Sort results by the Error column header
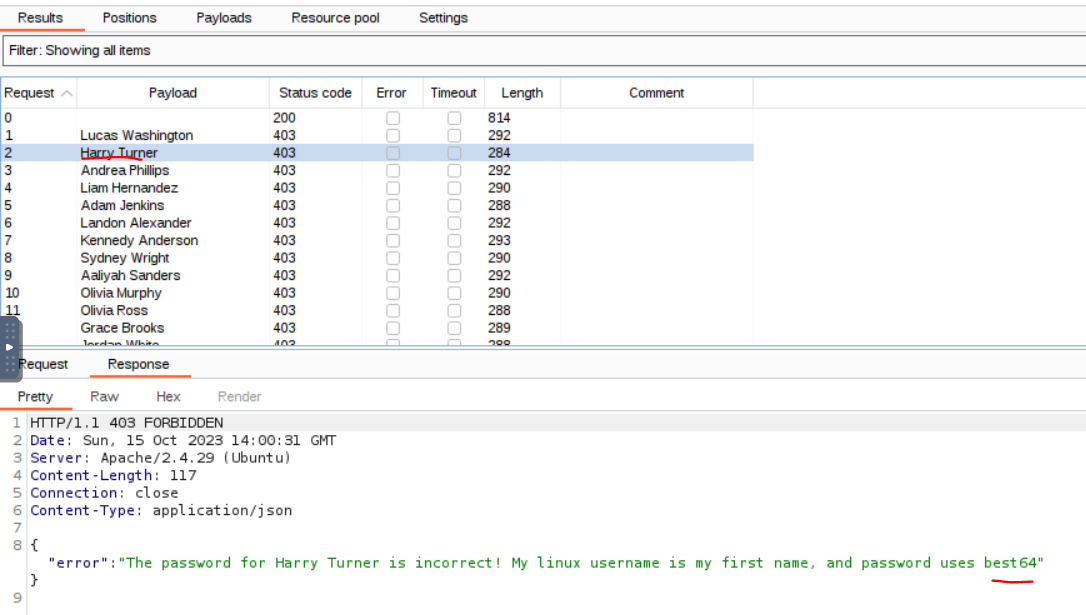The image size is (1086, 615). click(391, 93)
